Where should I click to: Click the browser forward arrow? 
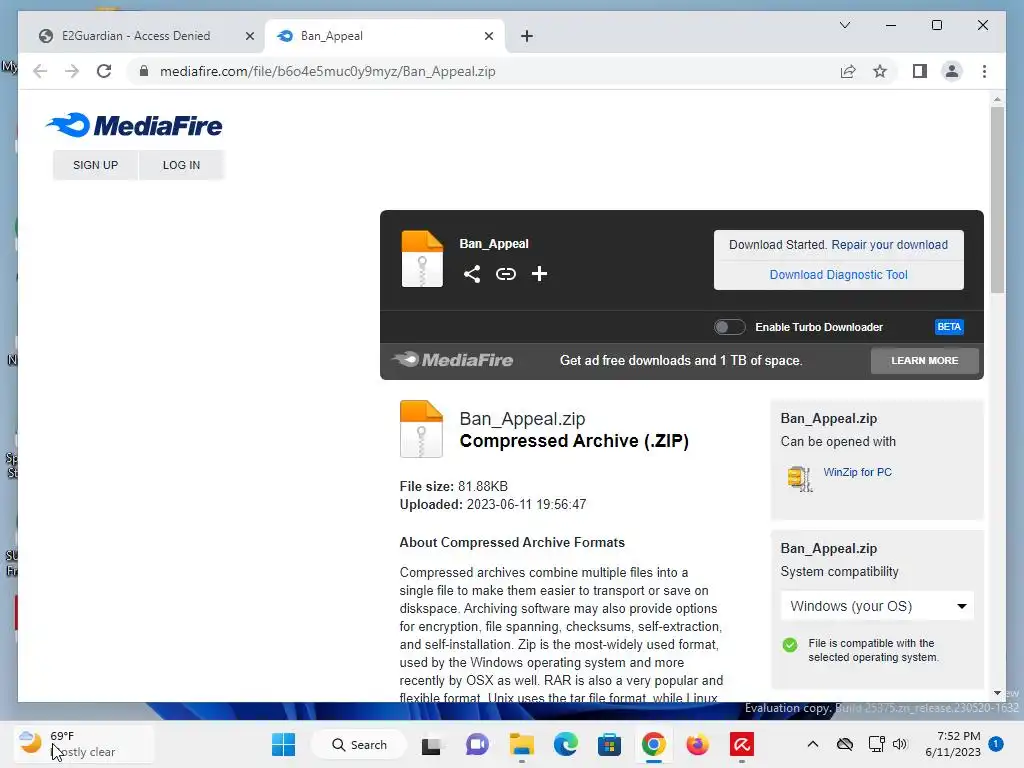pos(72,71)
